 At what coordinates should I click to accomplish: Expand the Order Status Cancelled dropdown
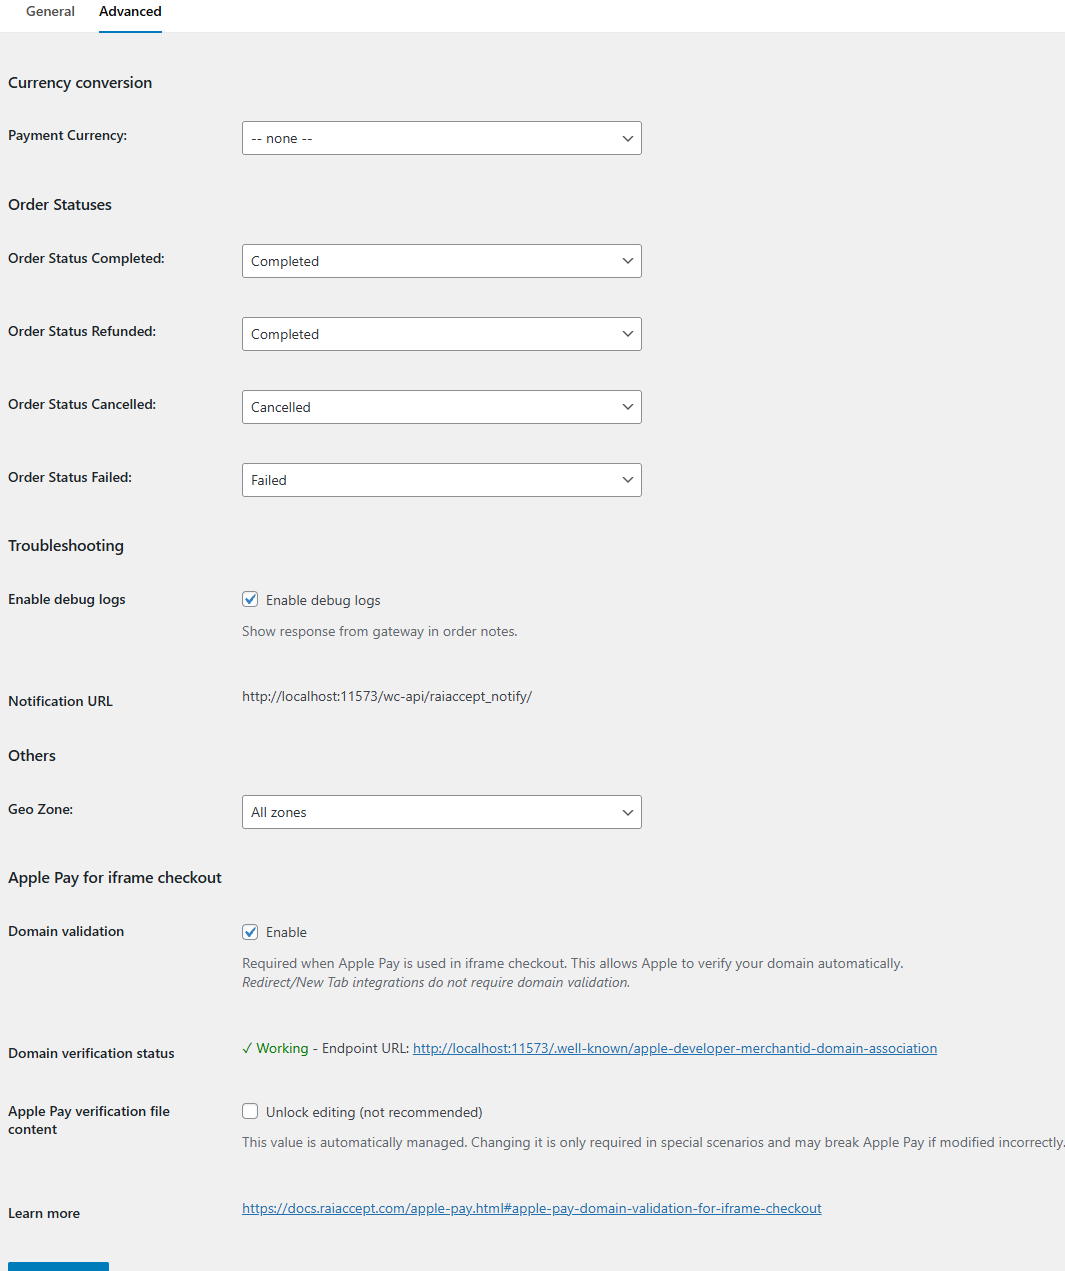point(441,407)
